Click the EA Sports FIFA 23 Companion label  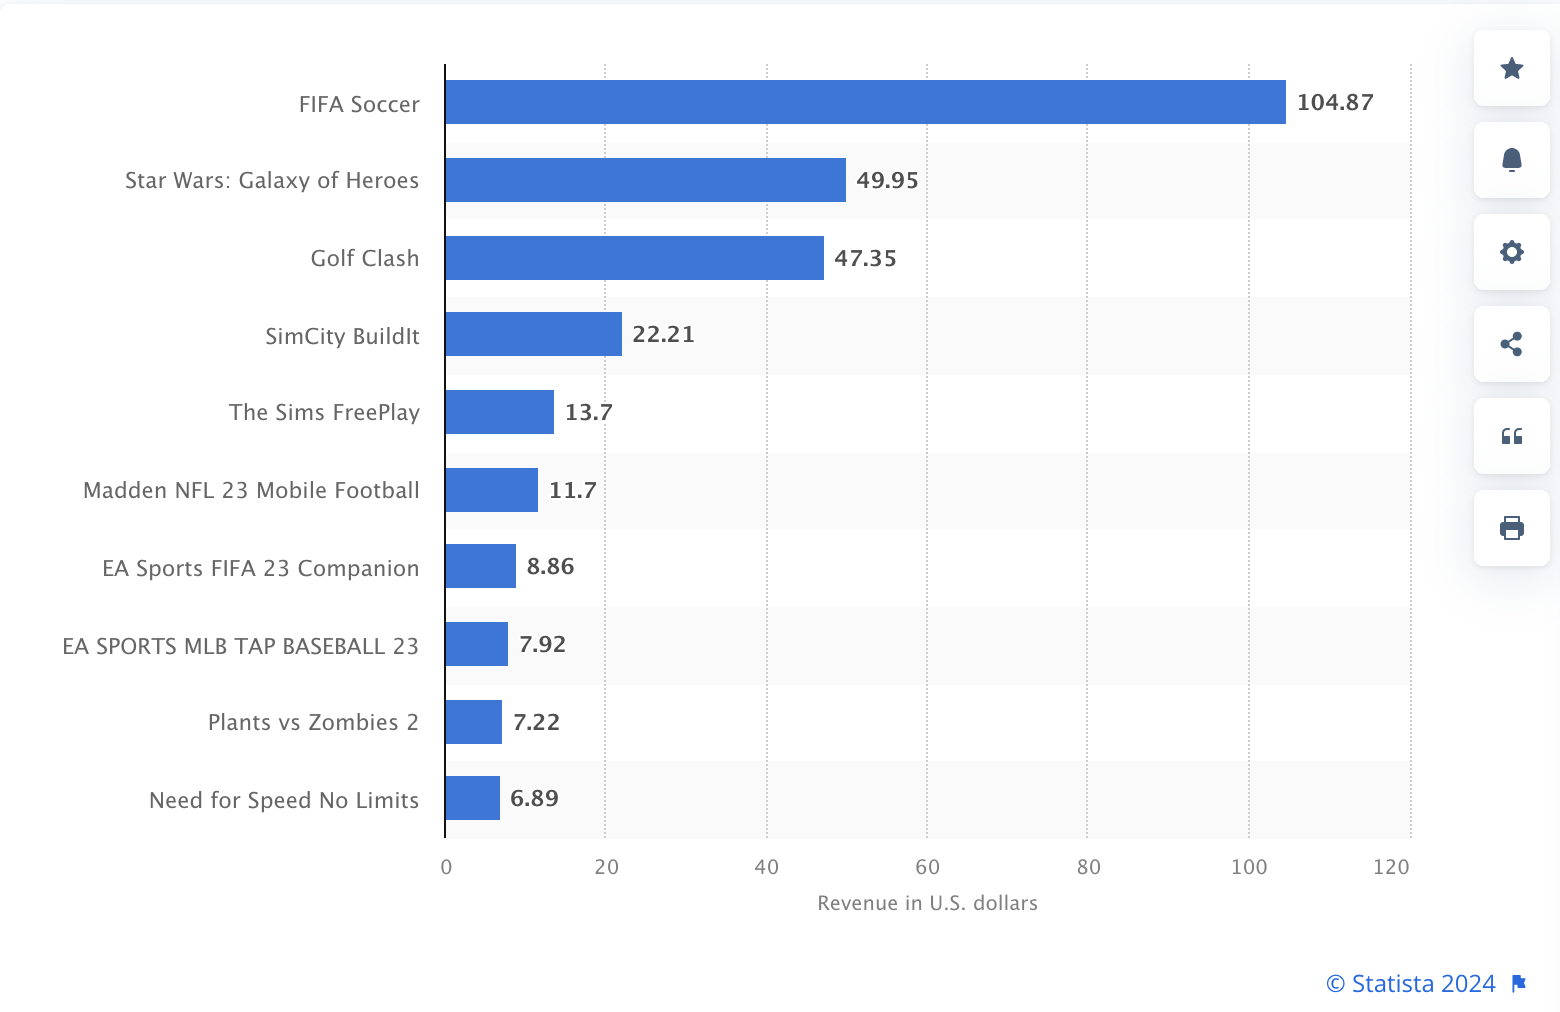(x=260, y=568)
